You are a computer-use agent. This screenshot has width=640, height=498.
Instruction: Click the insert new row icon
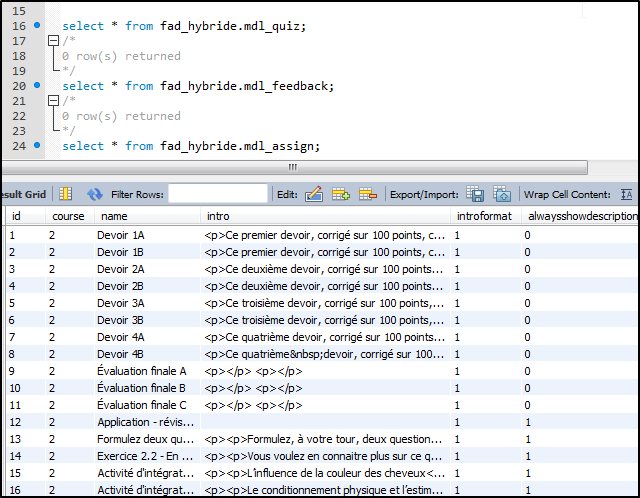click(x=340, y=194)
